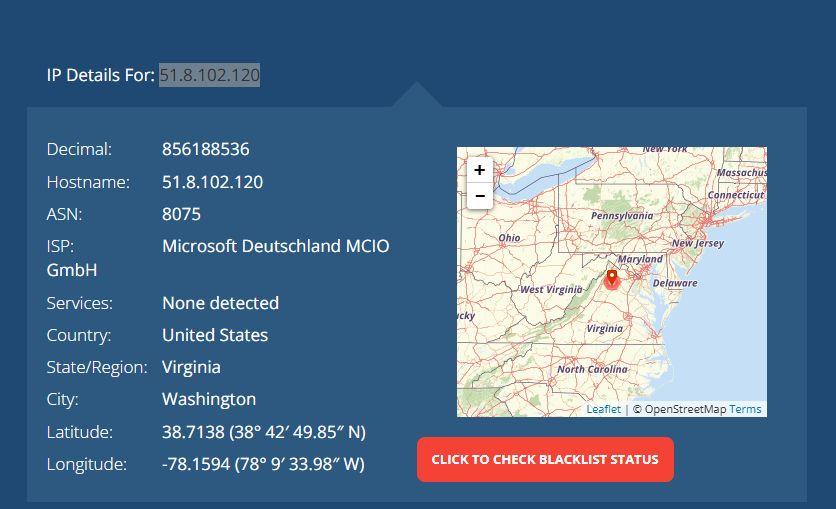Click the North Carolina label on the map
Viewport: 836px width, 509px height.
tap(592, 369)
